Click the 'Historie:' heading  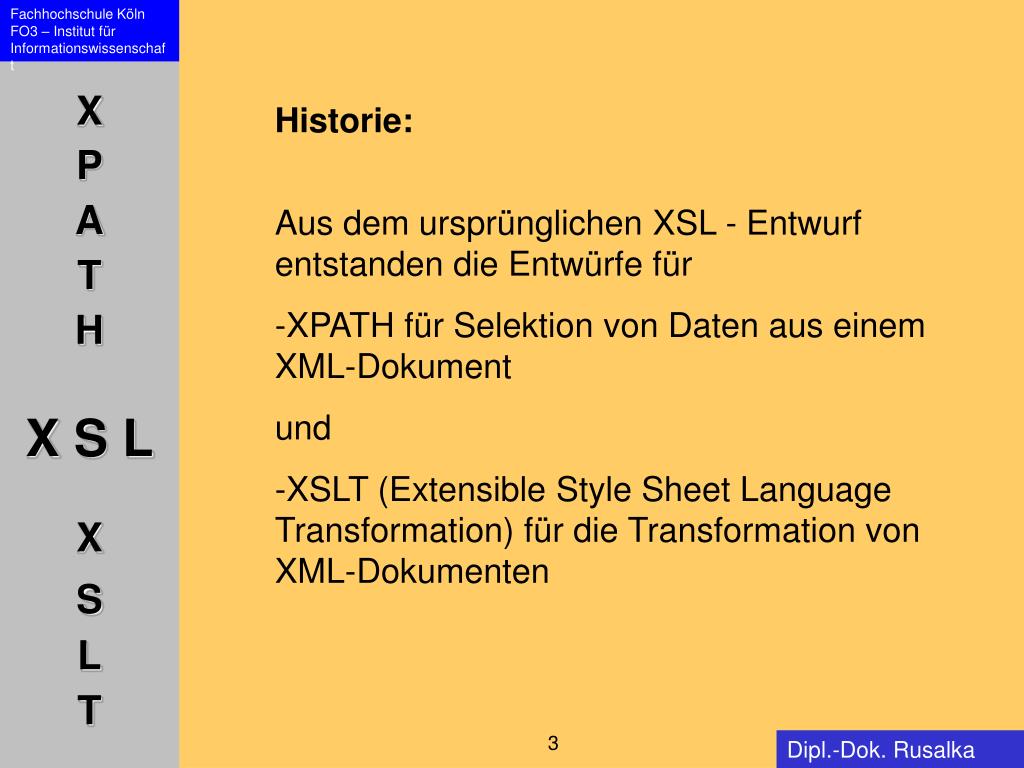(x=344, y=121)
